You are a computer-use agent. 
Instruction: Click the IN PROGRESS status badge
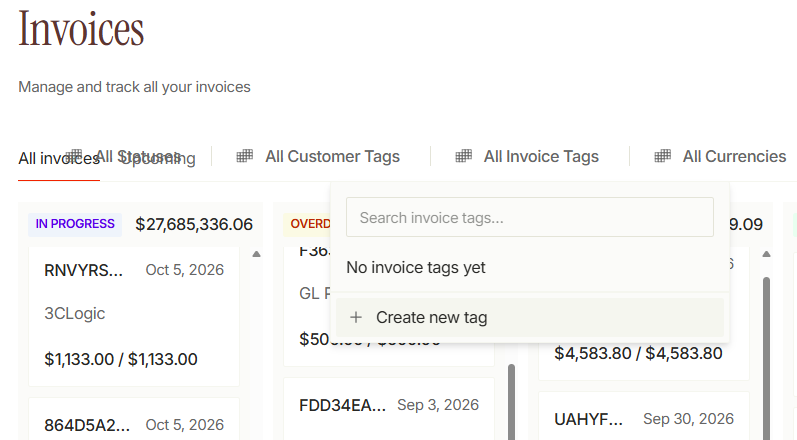pyautogui.click(x=75, y=224)
